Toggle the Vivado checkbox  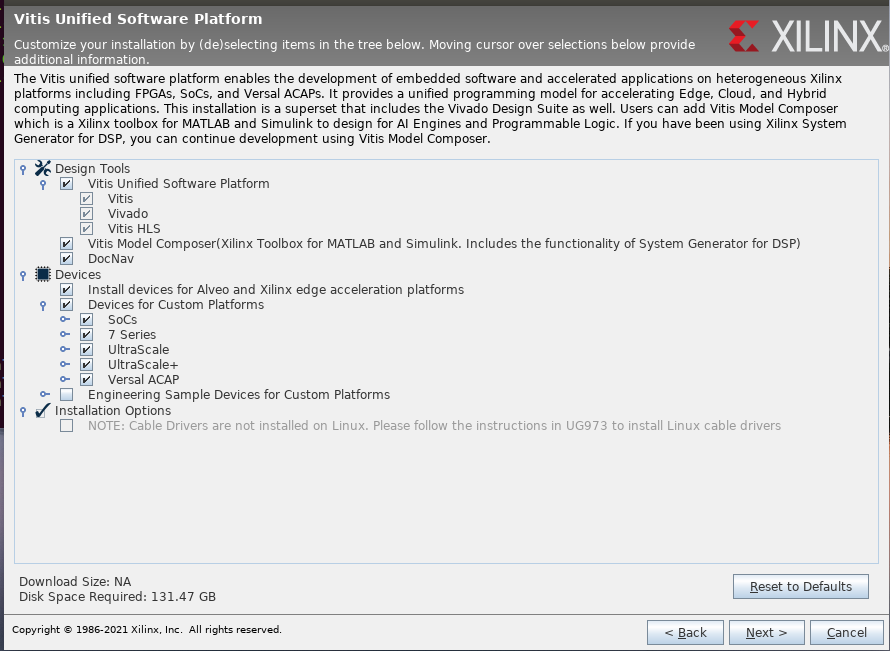[86, 213]
